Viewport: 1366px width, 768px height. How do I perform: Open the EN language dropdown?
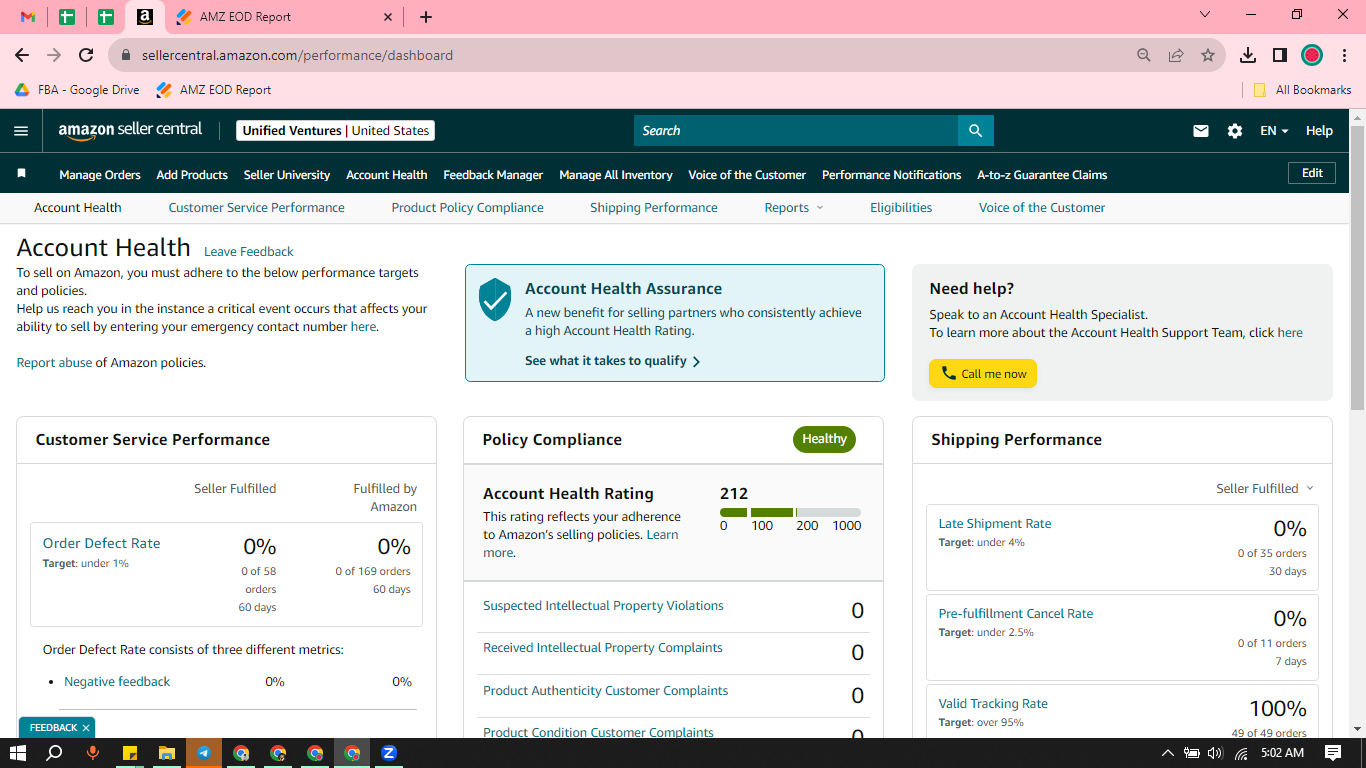[1274, 131]
